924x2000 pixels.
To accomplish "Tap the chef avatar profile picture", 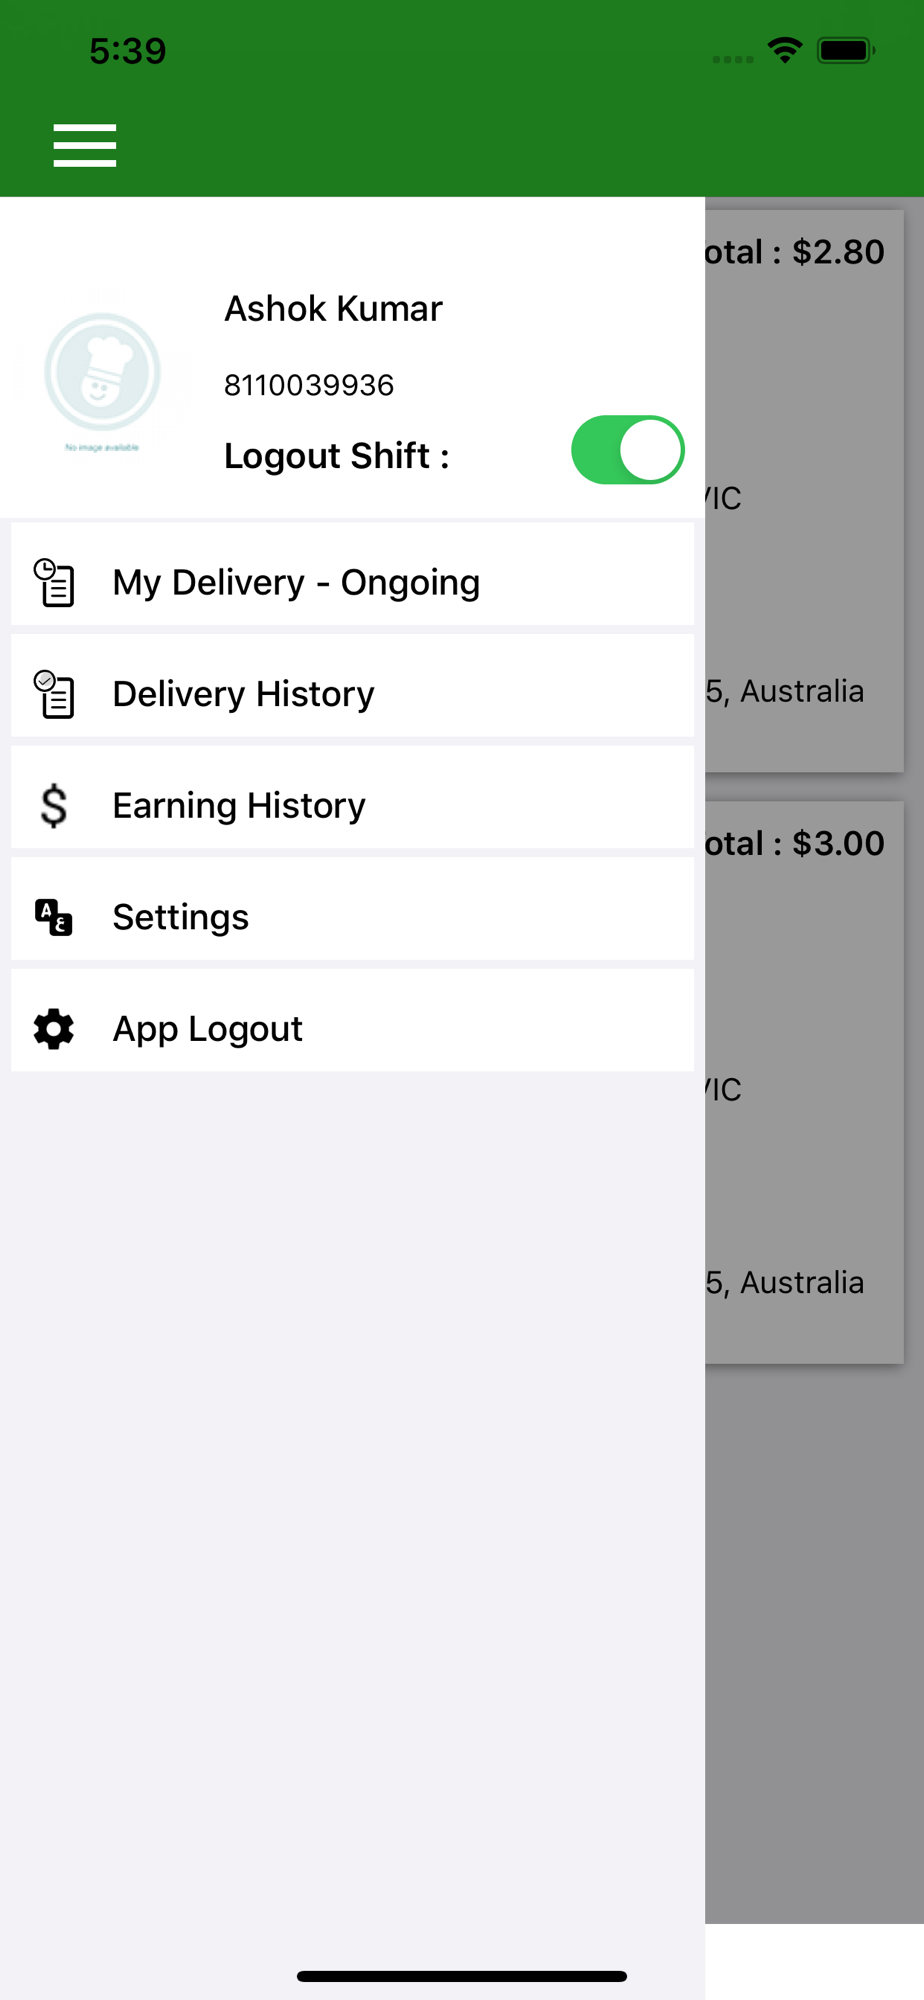I will pos(102,376).
